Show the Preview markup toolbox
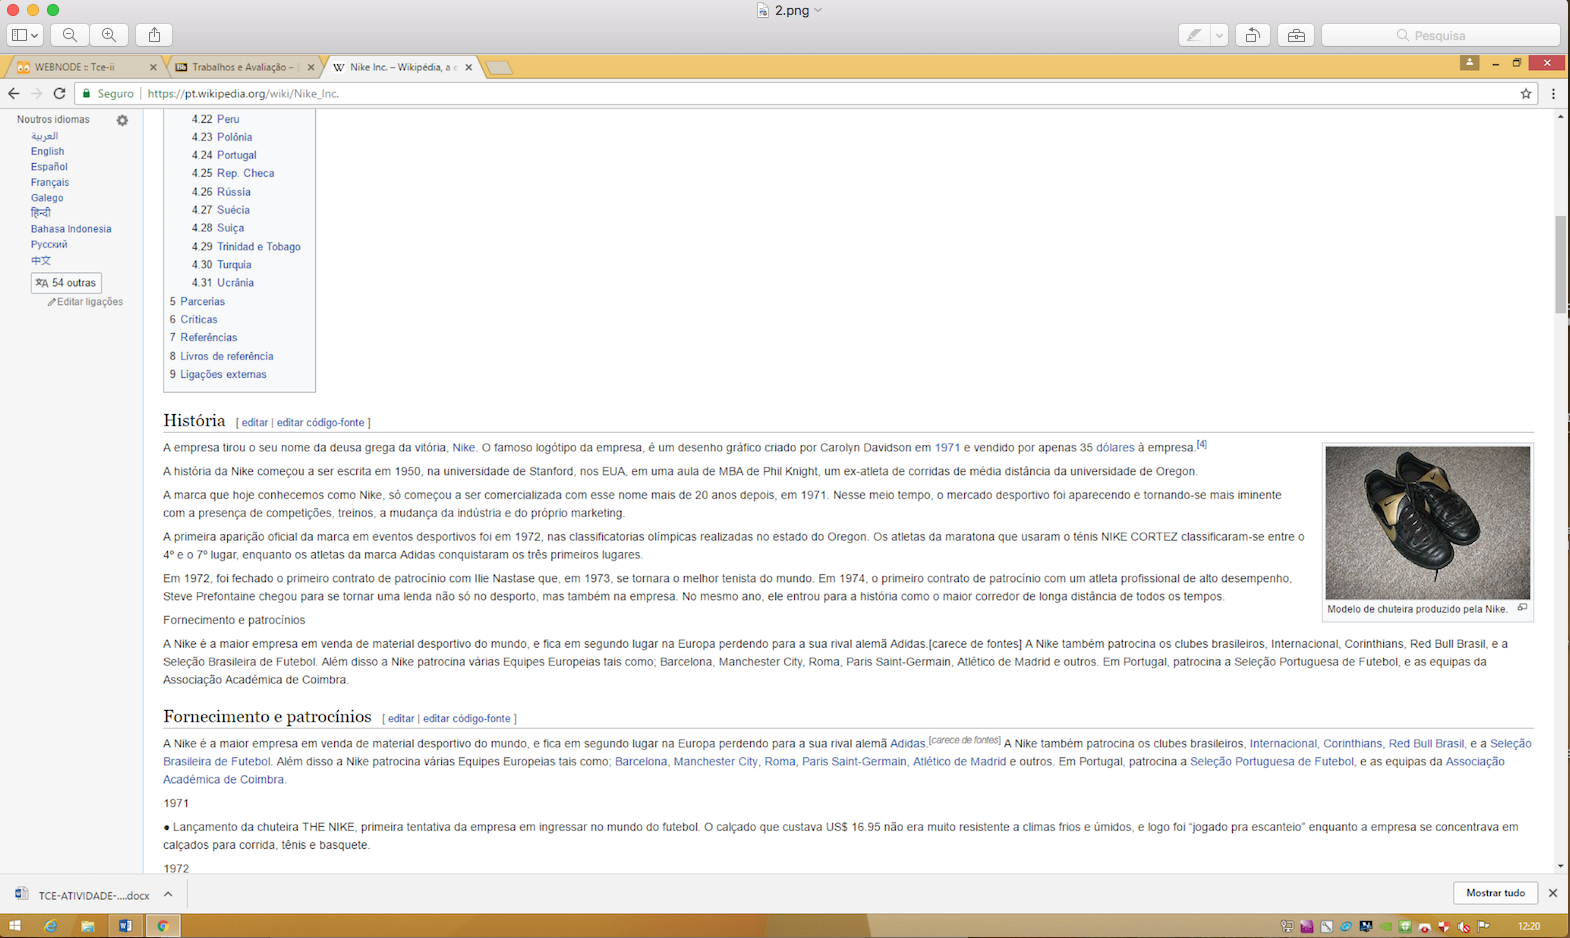 click(x=1296, y=35)
